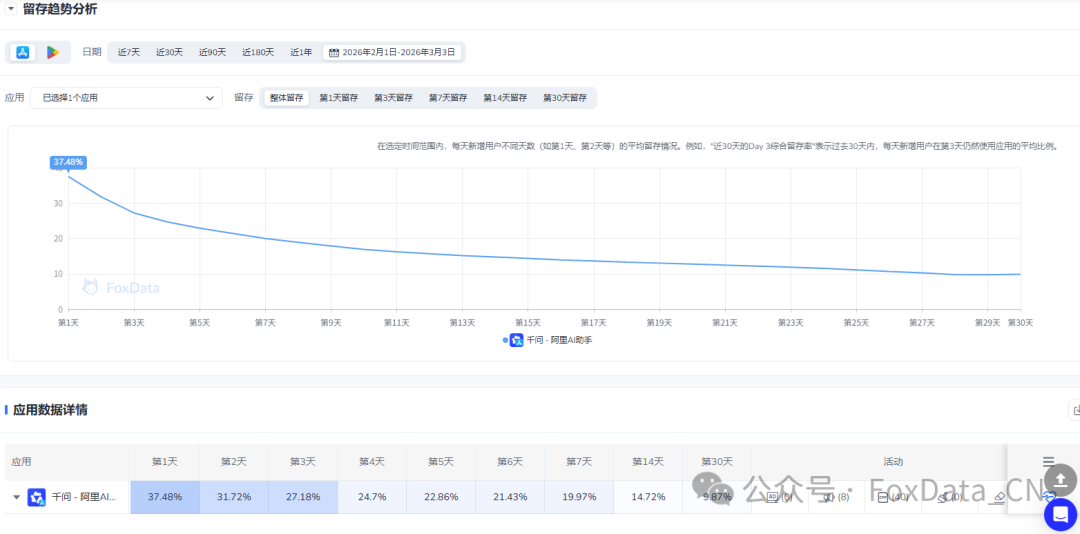1080x534 pixels.
Task: Click the 第30天 column header
Action: coord(717,462)
